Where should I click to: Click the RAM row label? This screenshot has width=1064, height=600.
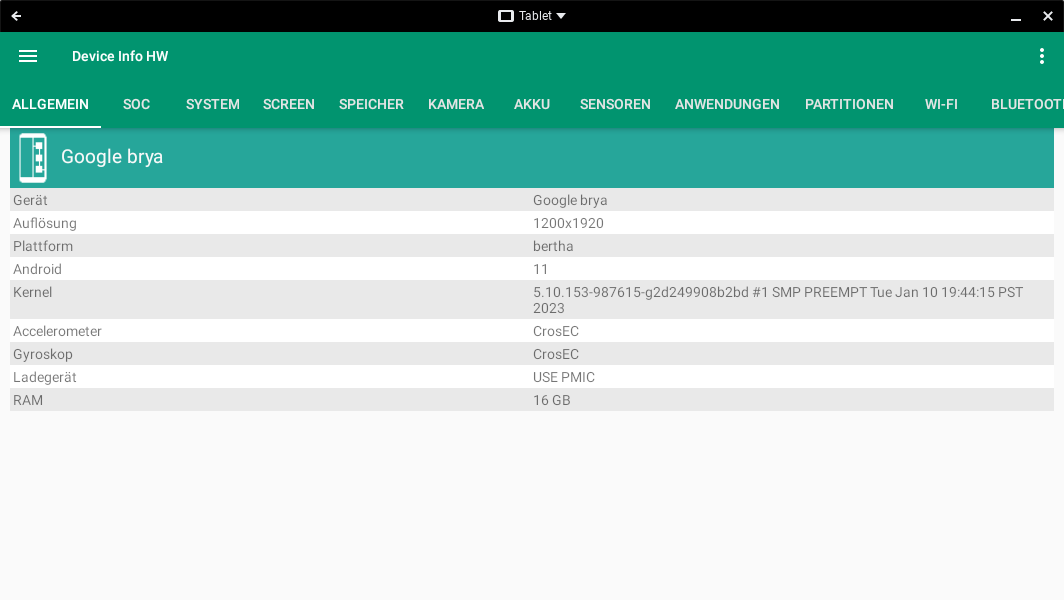[x=28, y=400]
